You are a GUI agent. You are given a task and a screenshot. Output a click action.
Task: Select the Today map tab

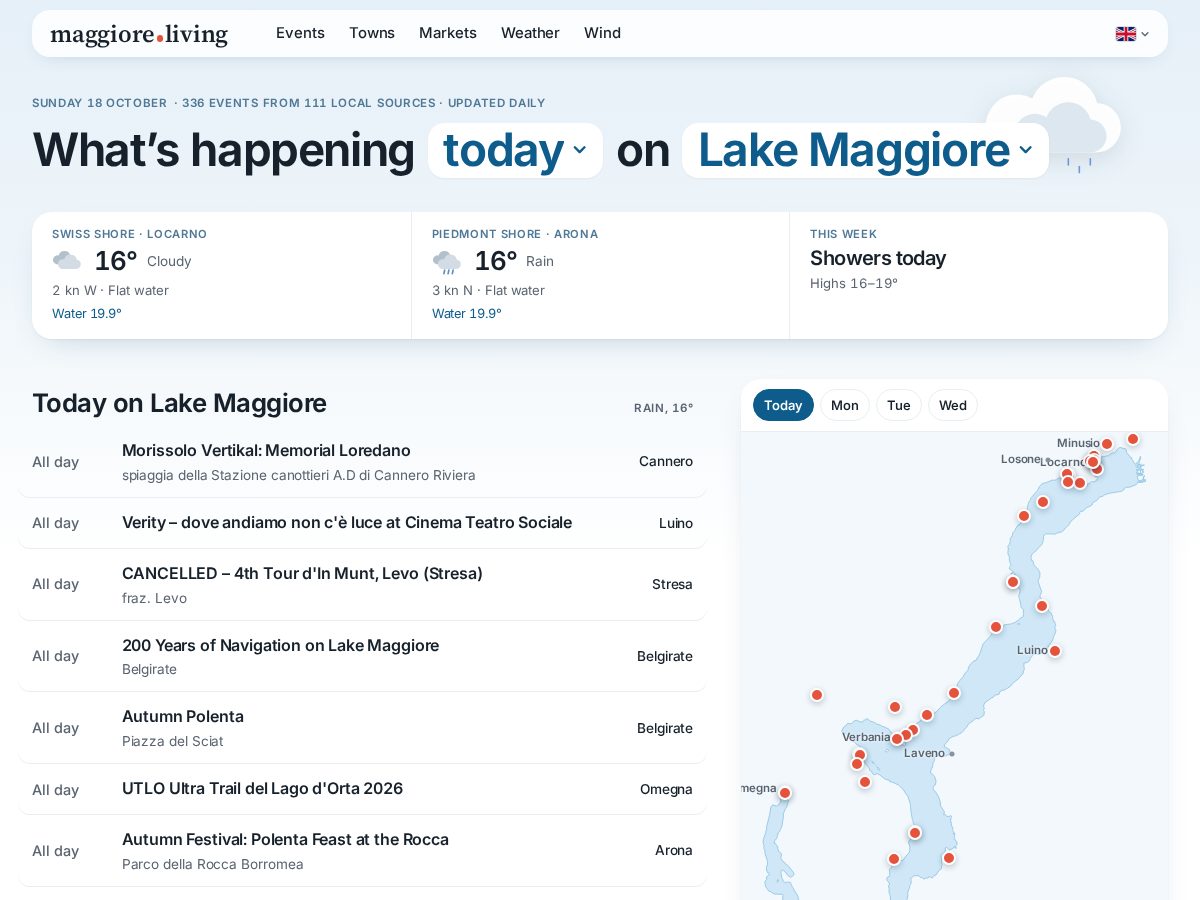[x=783, y=405]
